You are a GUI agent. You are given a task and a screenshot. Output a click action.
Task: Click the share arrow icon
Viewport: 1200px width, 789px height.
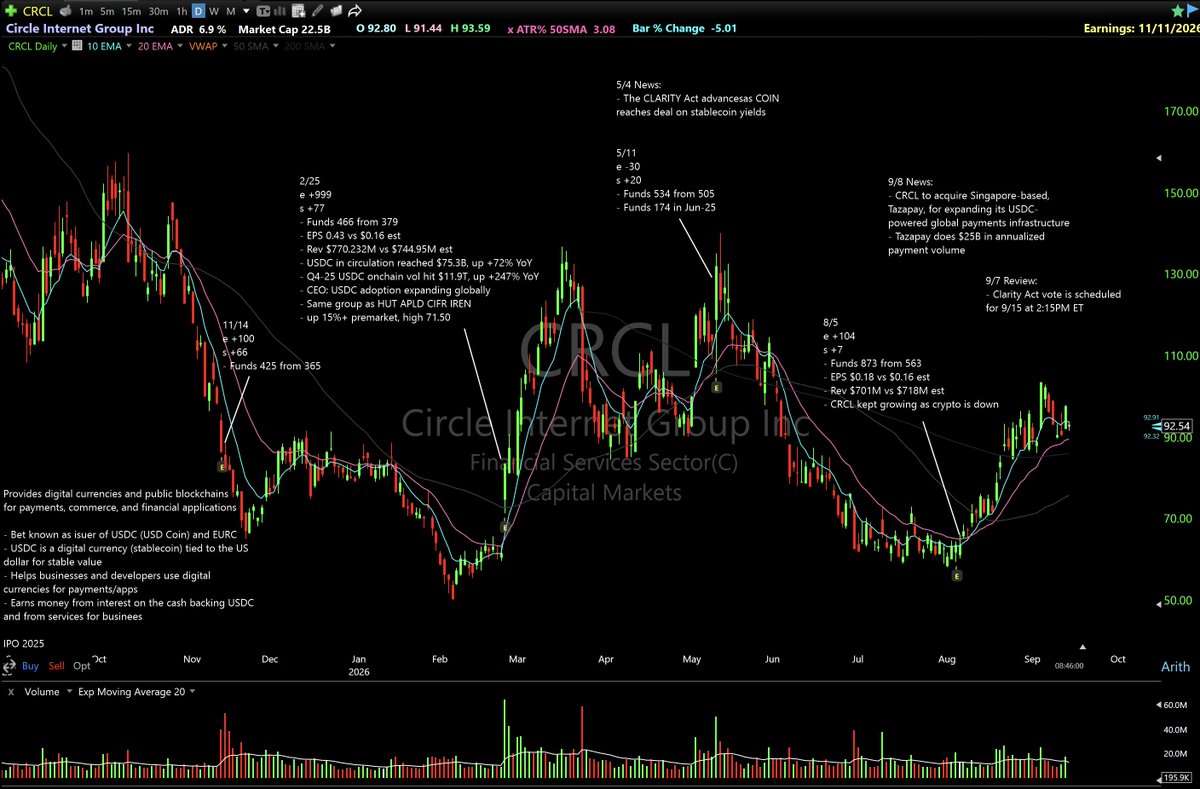355,11
